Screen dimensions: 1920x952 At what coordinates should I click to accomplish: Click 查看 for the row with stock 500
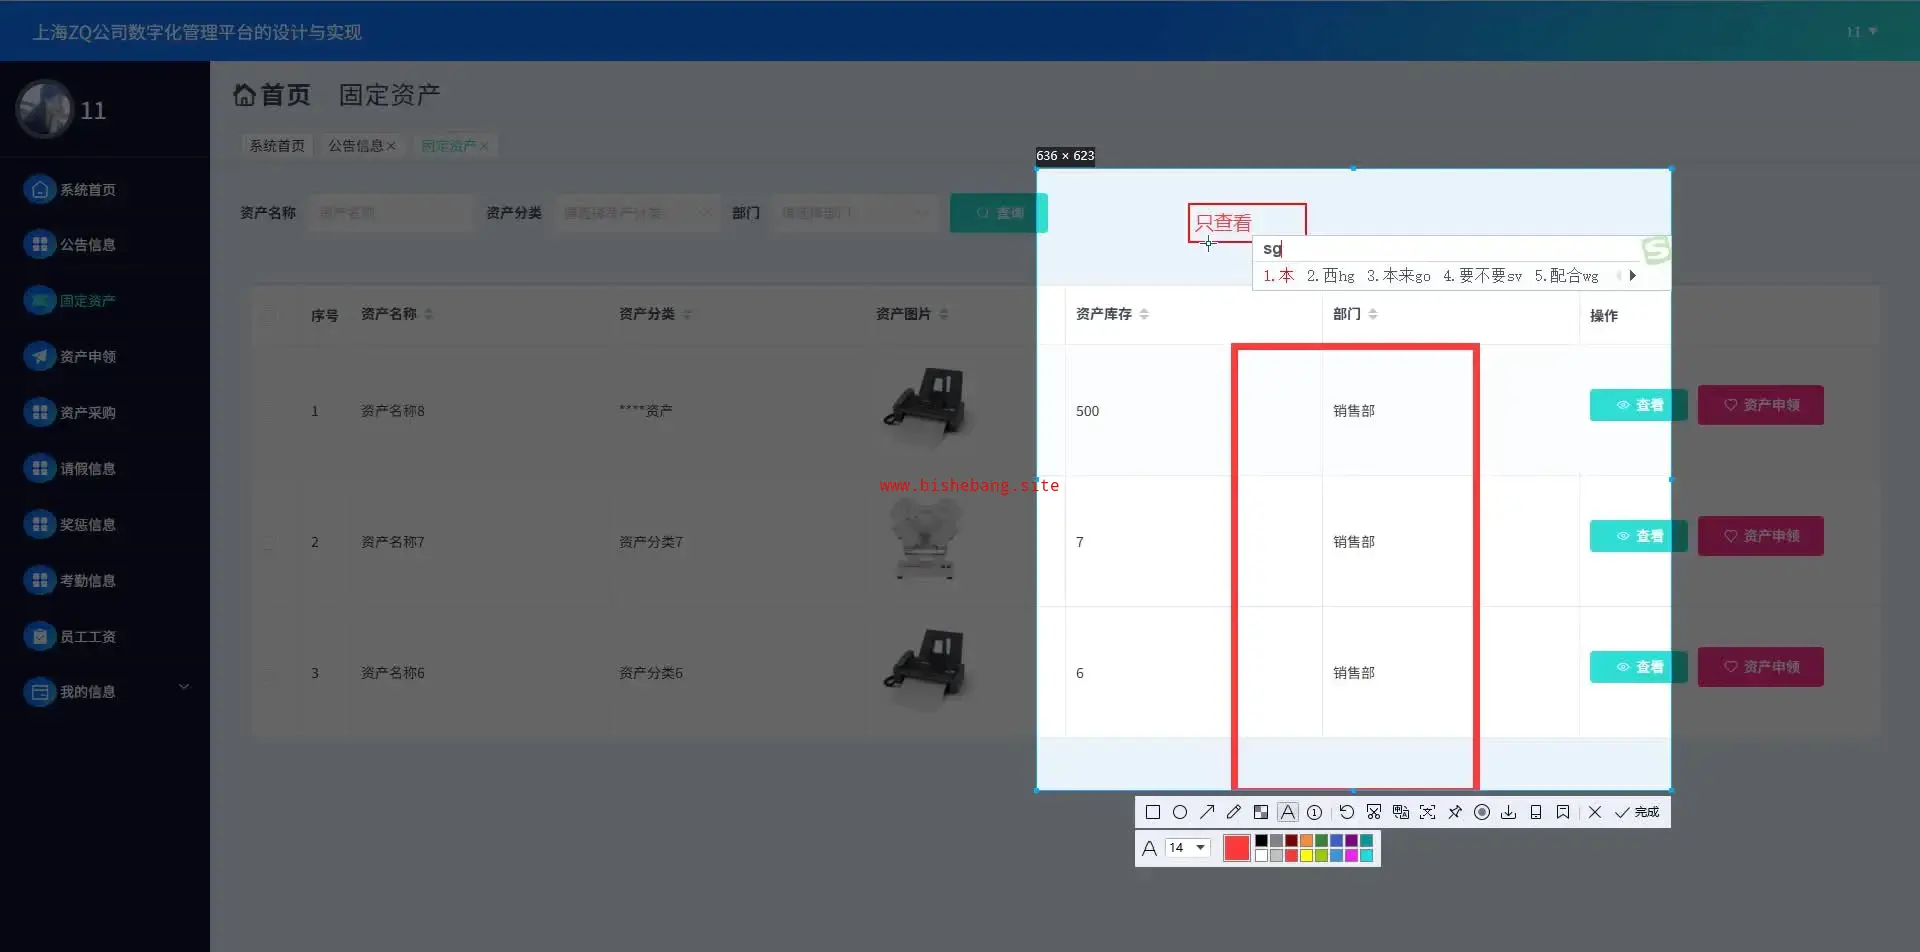[1639, 405]
